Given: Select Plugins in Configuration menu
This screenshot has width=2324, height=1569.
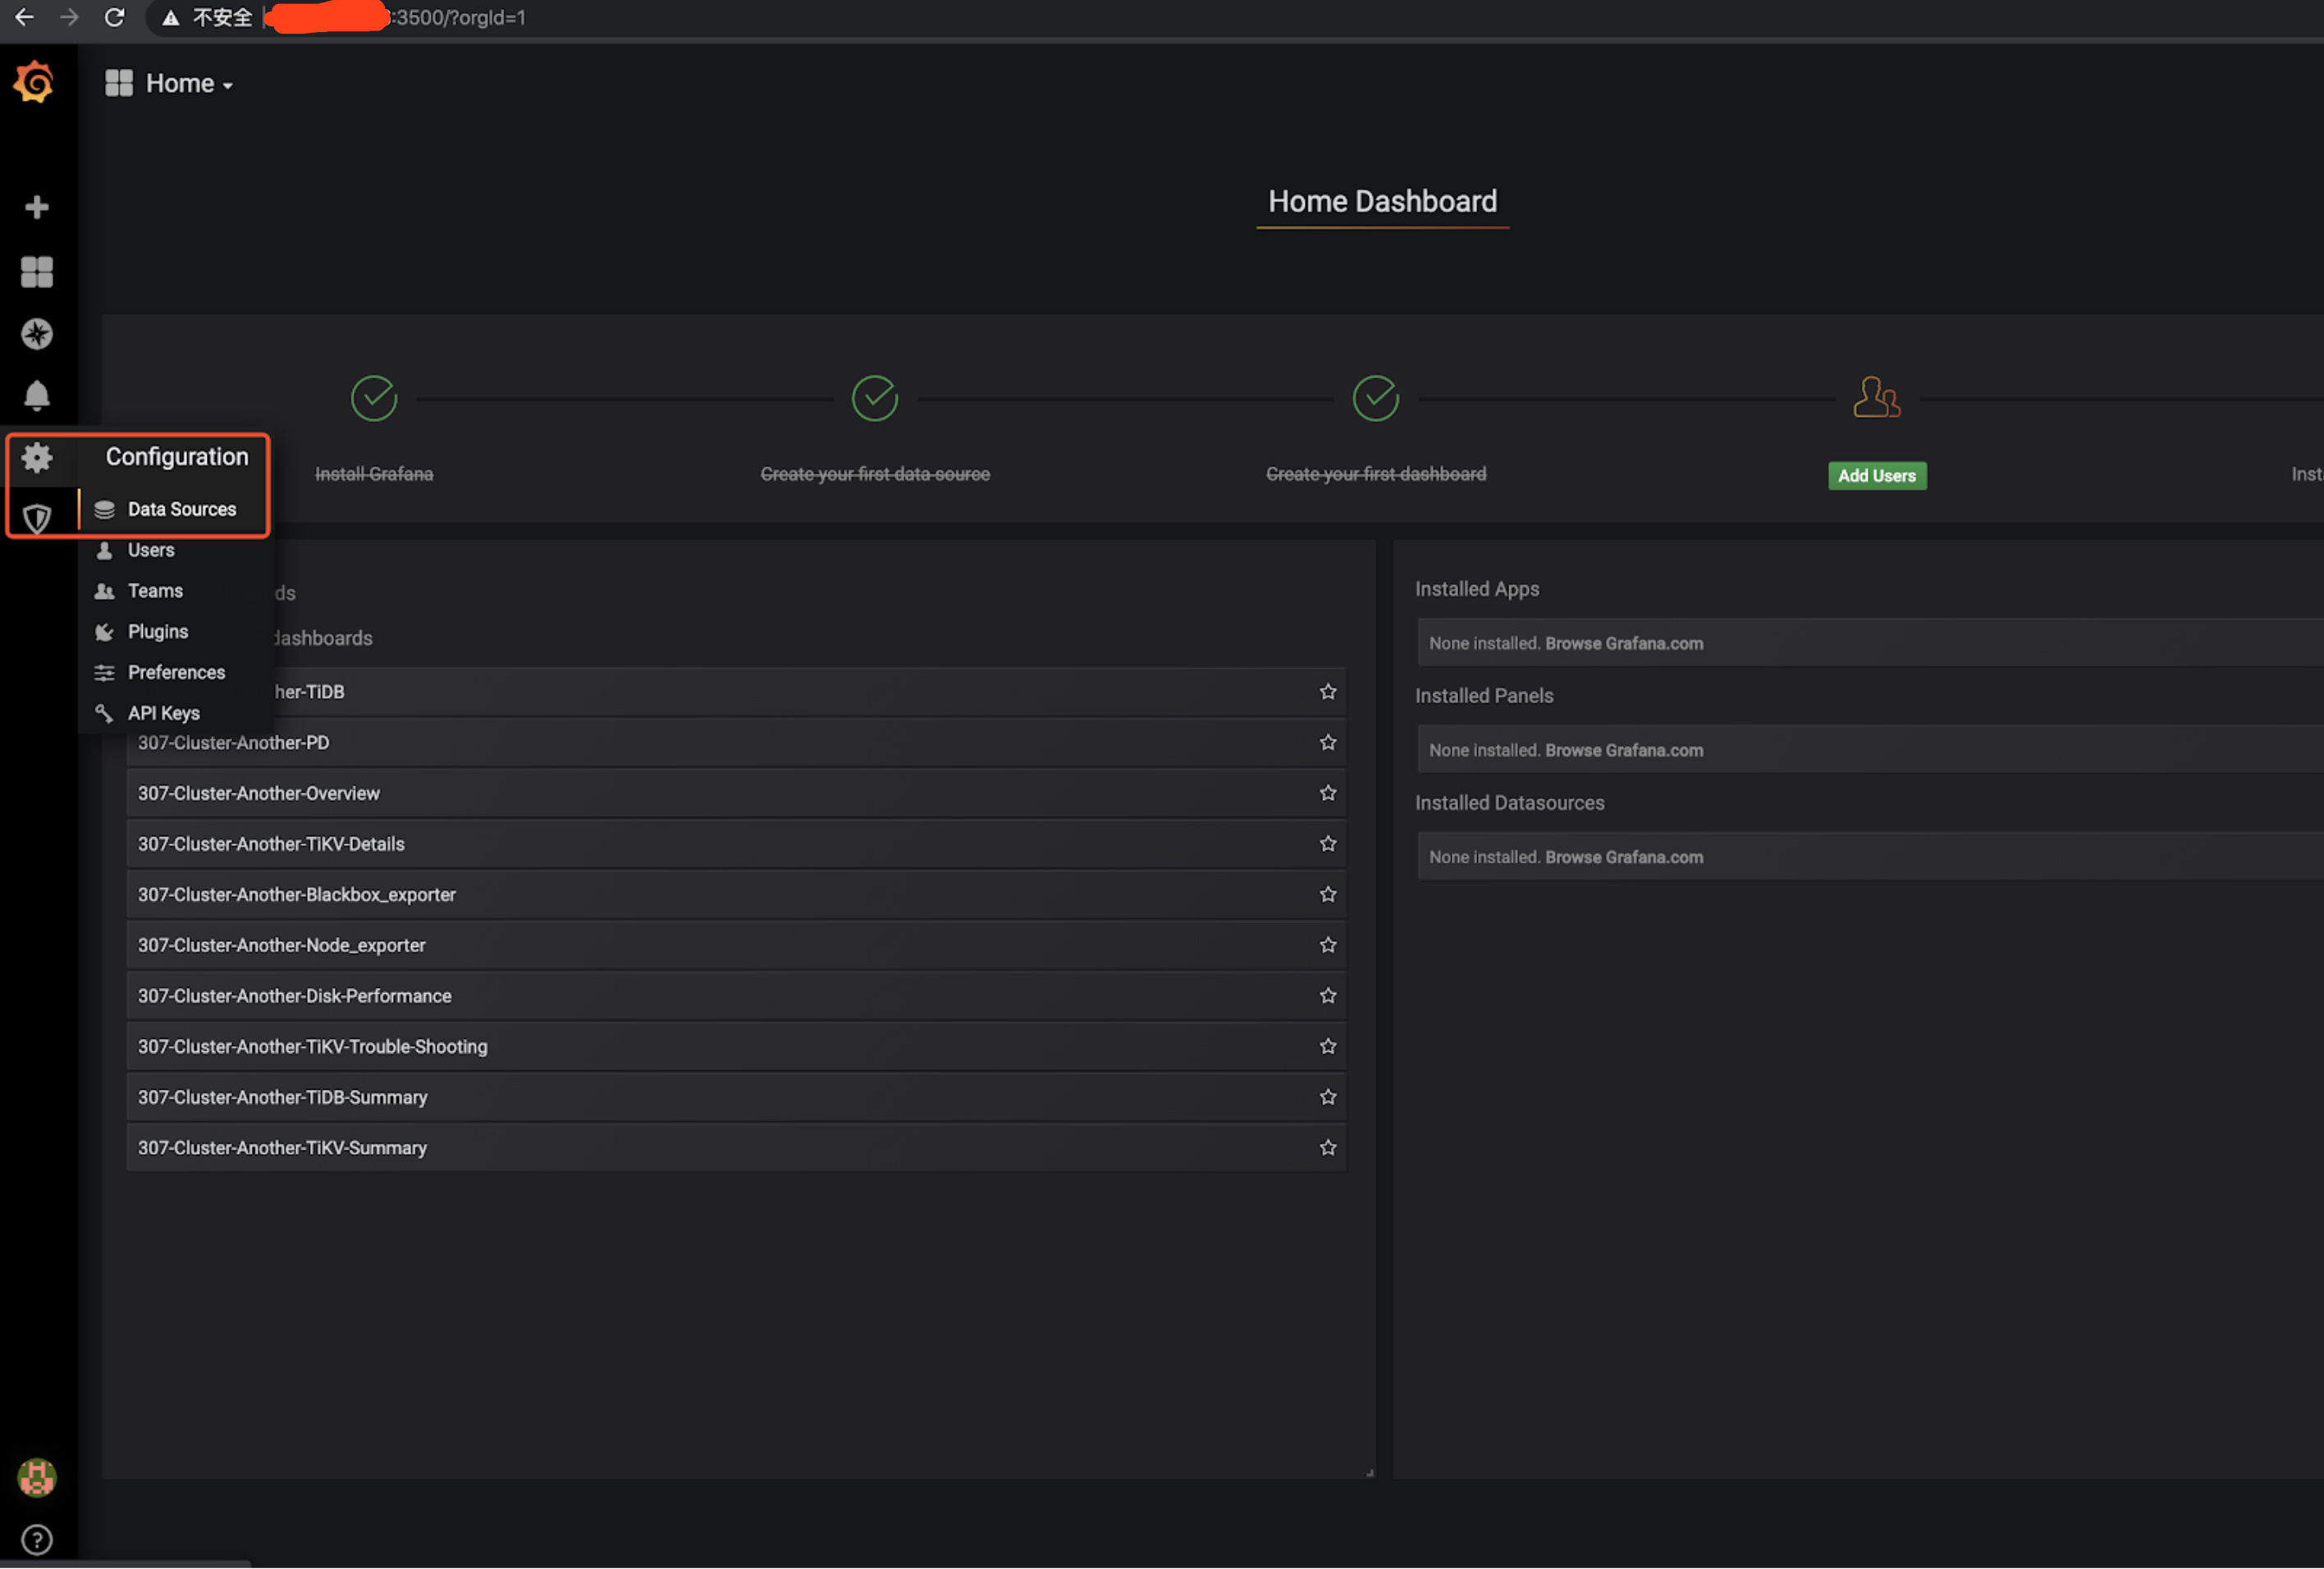Looking at the screenshot, I should pyautogui.click(x=158, y=631).
